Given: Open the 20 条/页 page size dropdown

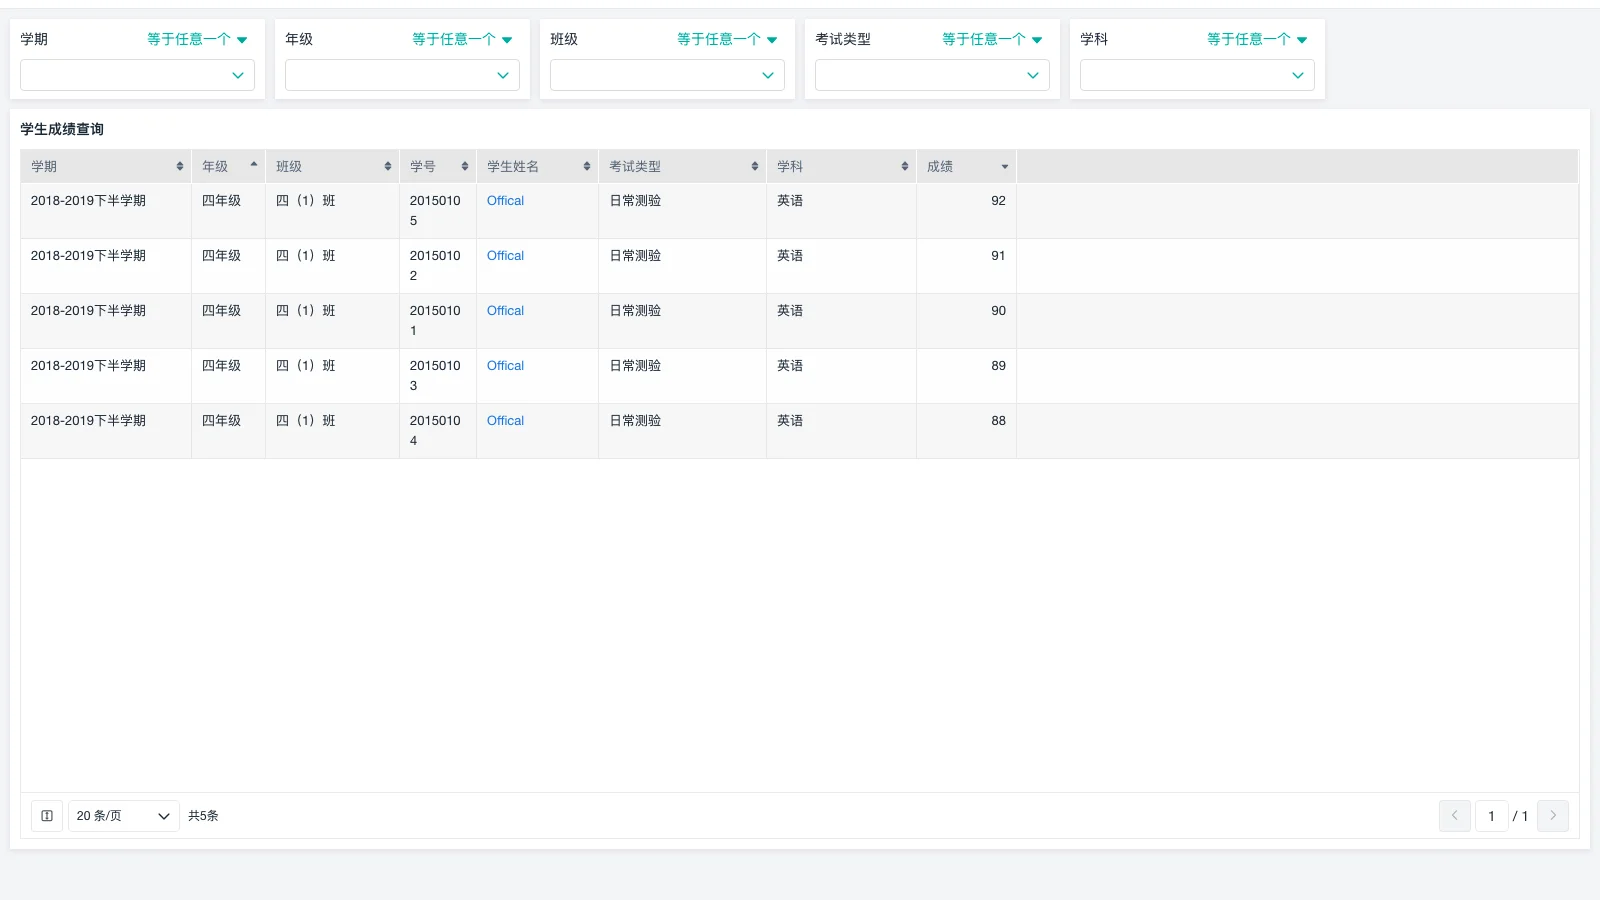Looking at the screenshot, I should pos(123,816).
